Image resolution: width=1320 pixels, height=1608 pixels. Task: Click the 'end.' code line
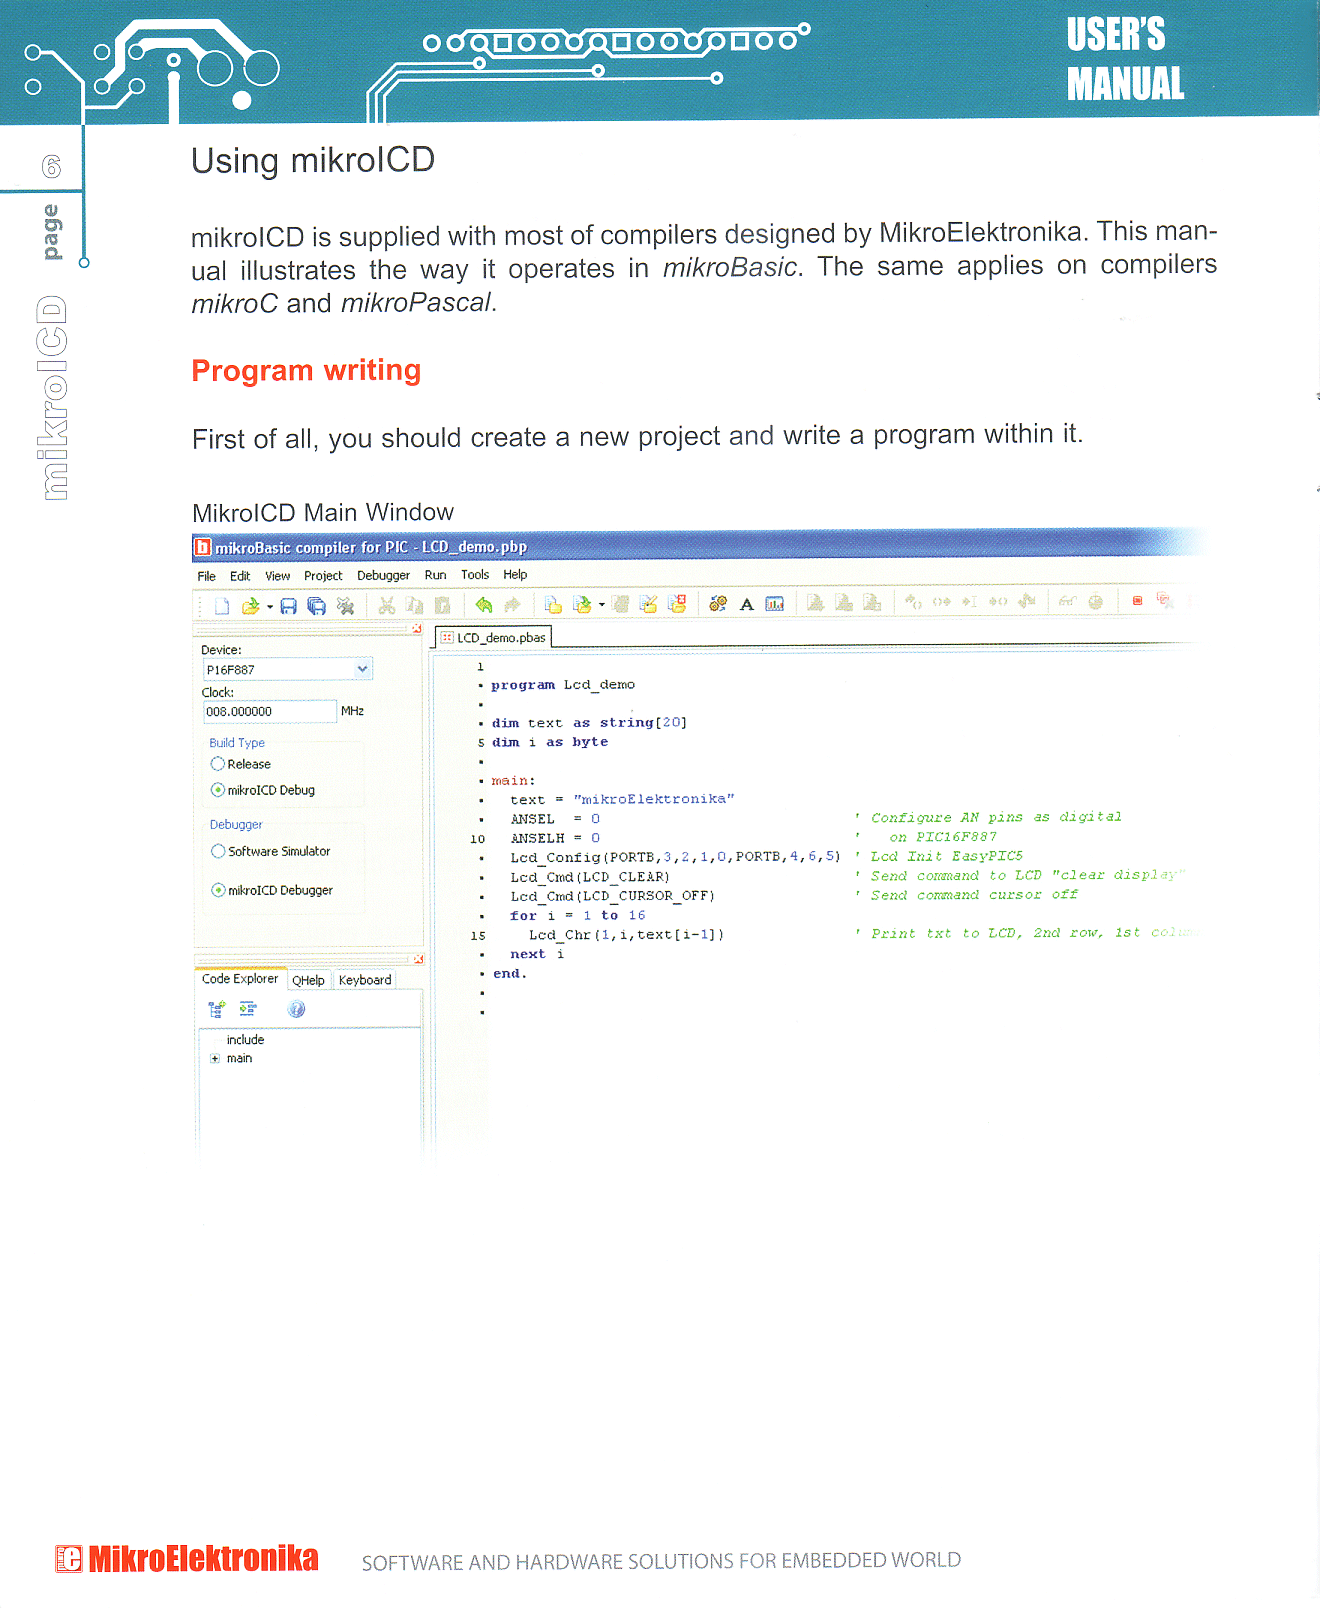pyautogui.click(x=509, y=974)
